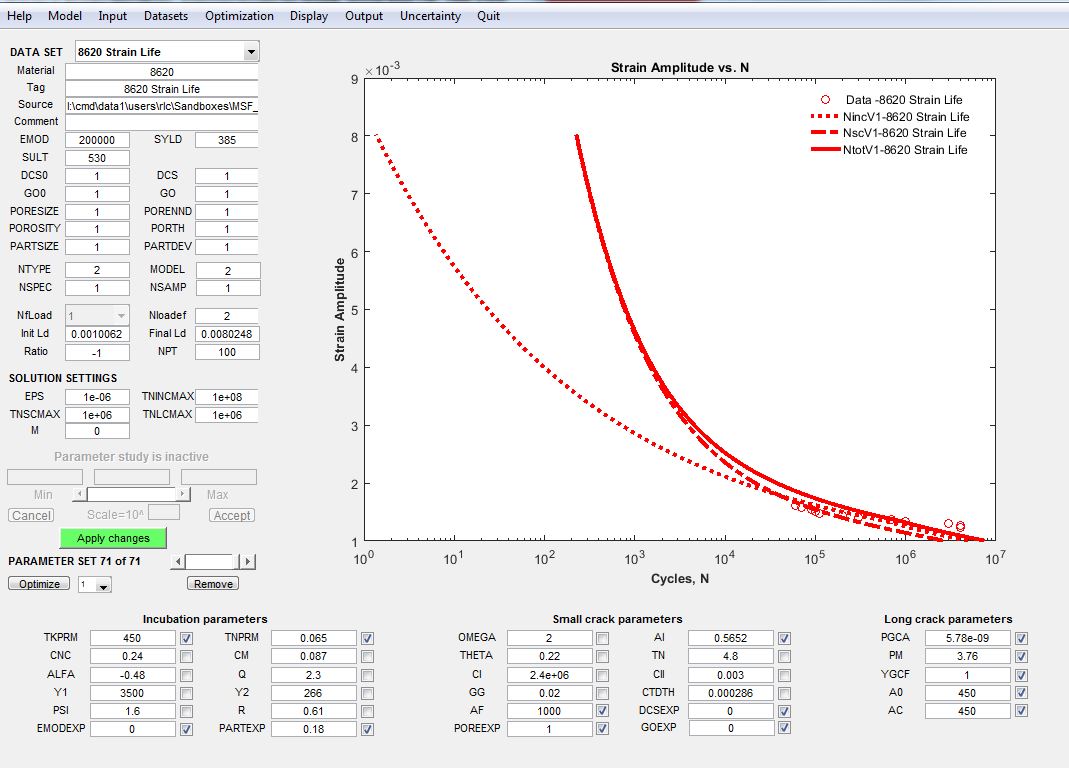Viewport: 1069px width, 768px height.
Task: Enable the OMEGA checkbox
Action: 603,638
